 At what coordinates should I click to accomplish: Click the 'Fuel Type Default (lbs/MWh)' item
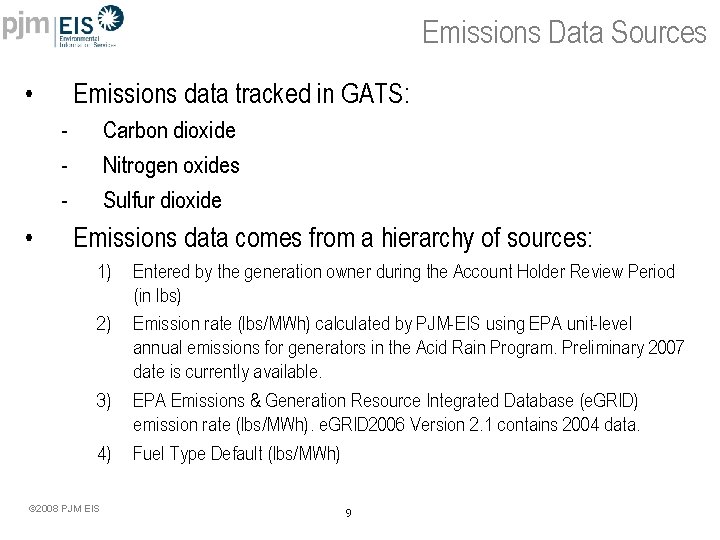[x=236, y=453]
